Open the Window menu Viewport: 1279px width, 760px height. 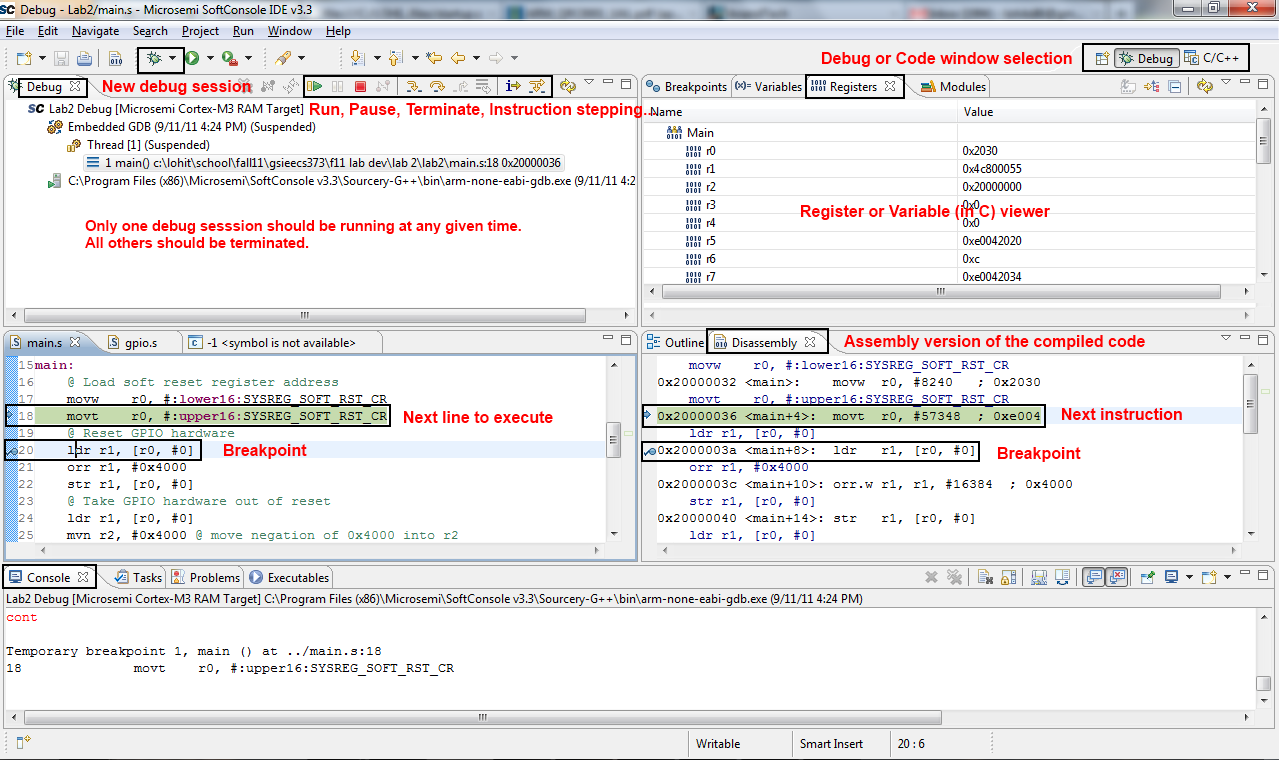[290, 31]
